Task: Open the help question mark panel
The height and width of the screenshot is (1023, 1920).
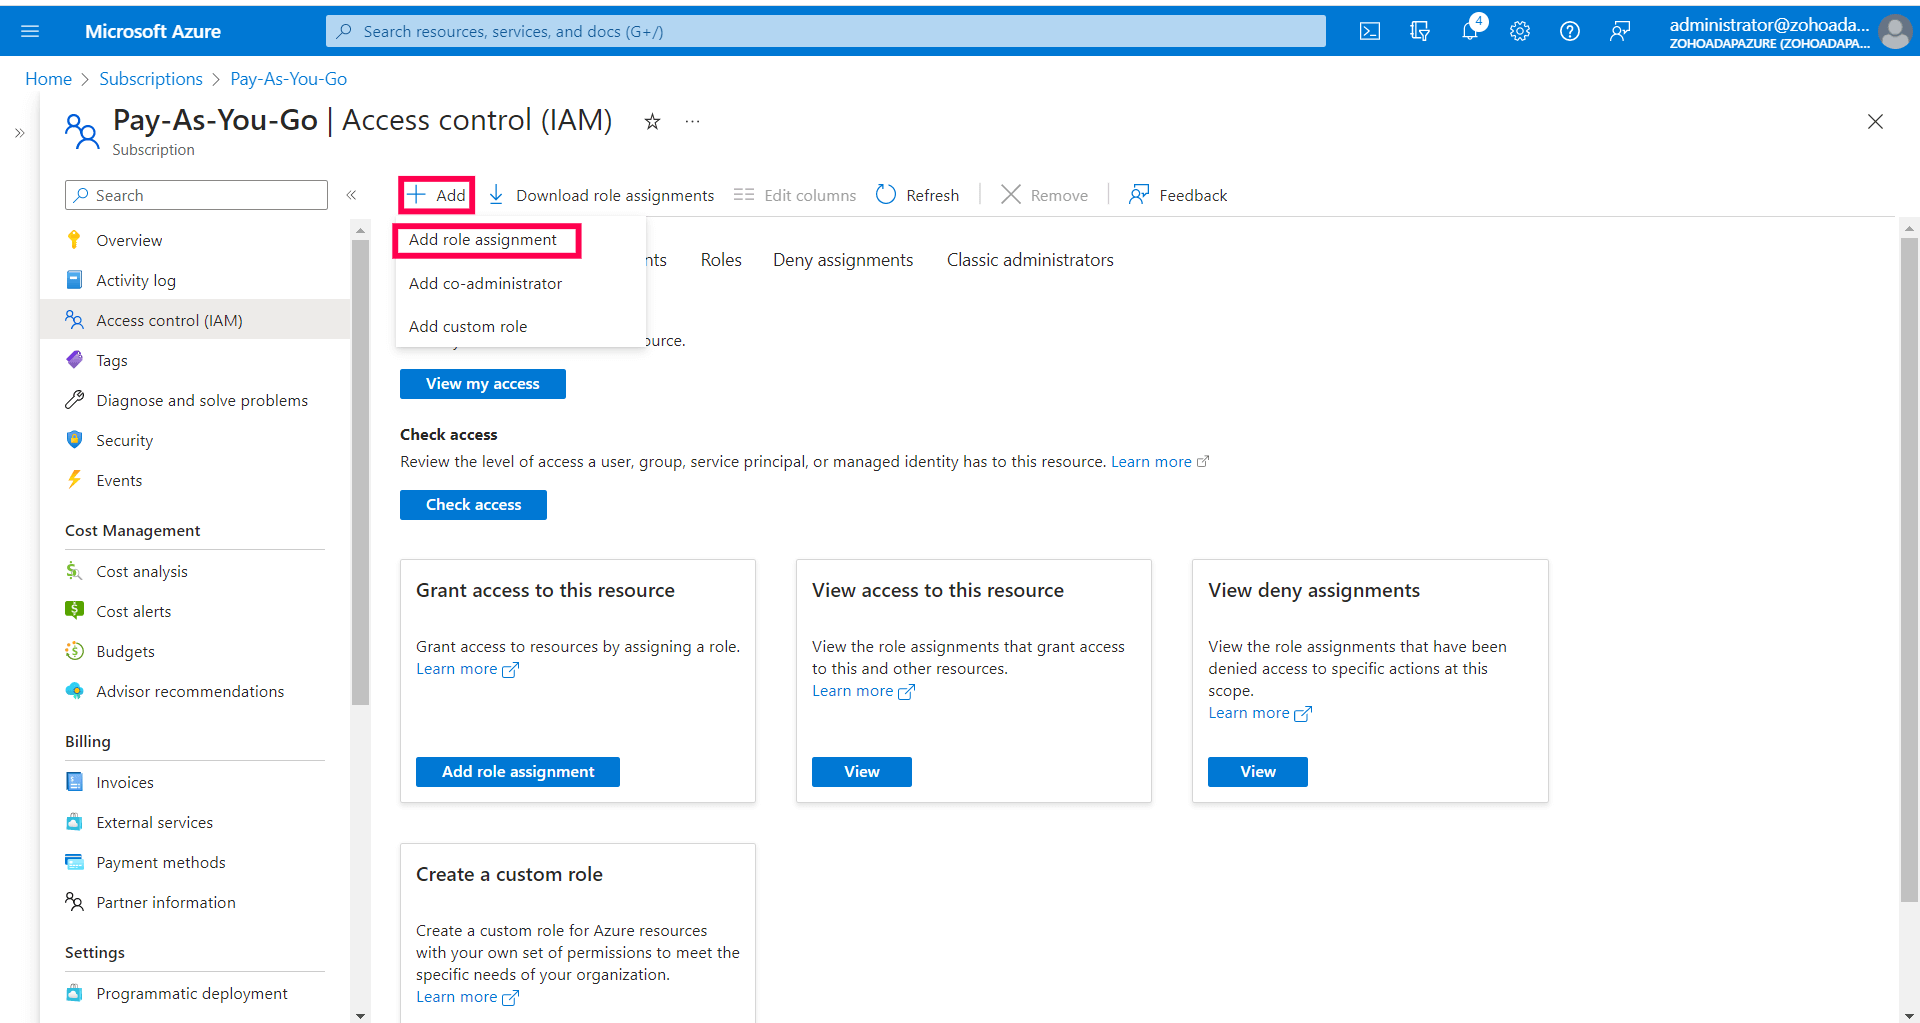Action: click(1569, 30)
